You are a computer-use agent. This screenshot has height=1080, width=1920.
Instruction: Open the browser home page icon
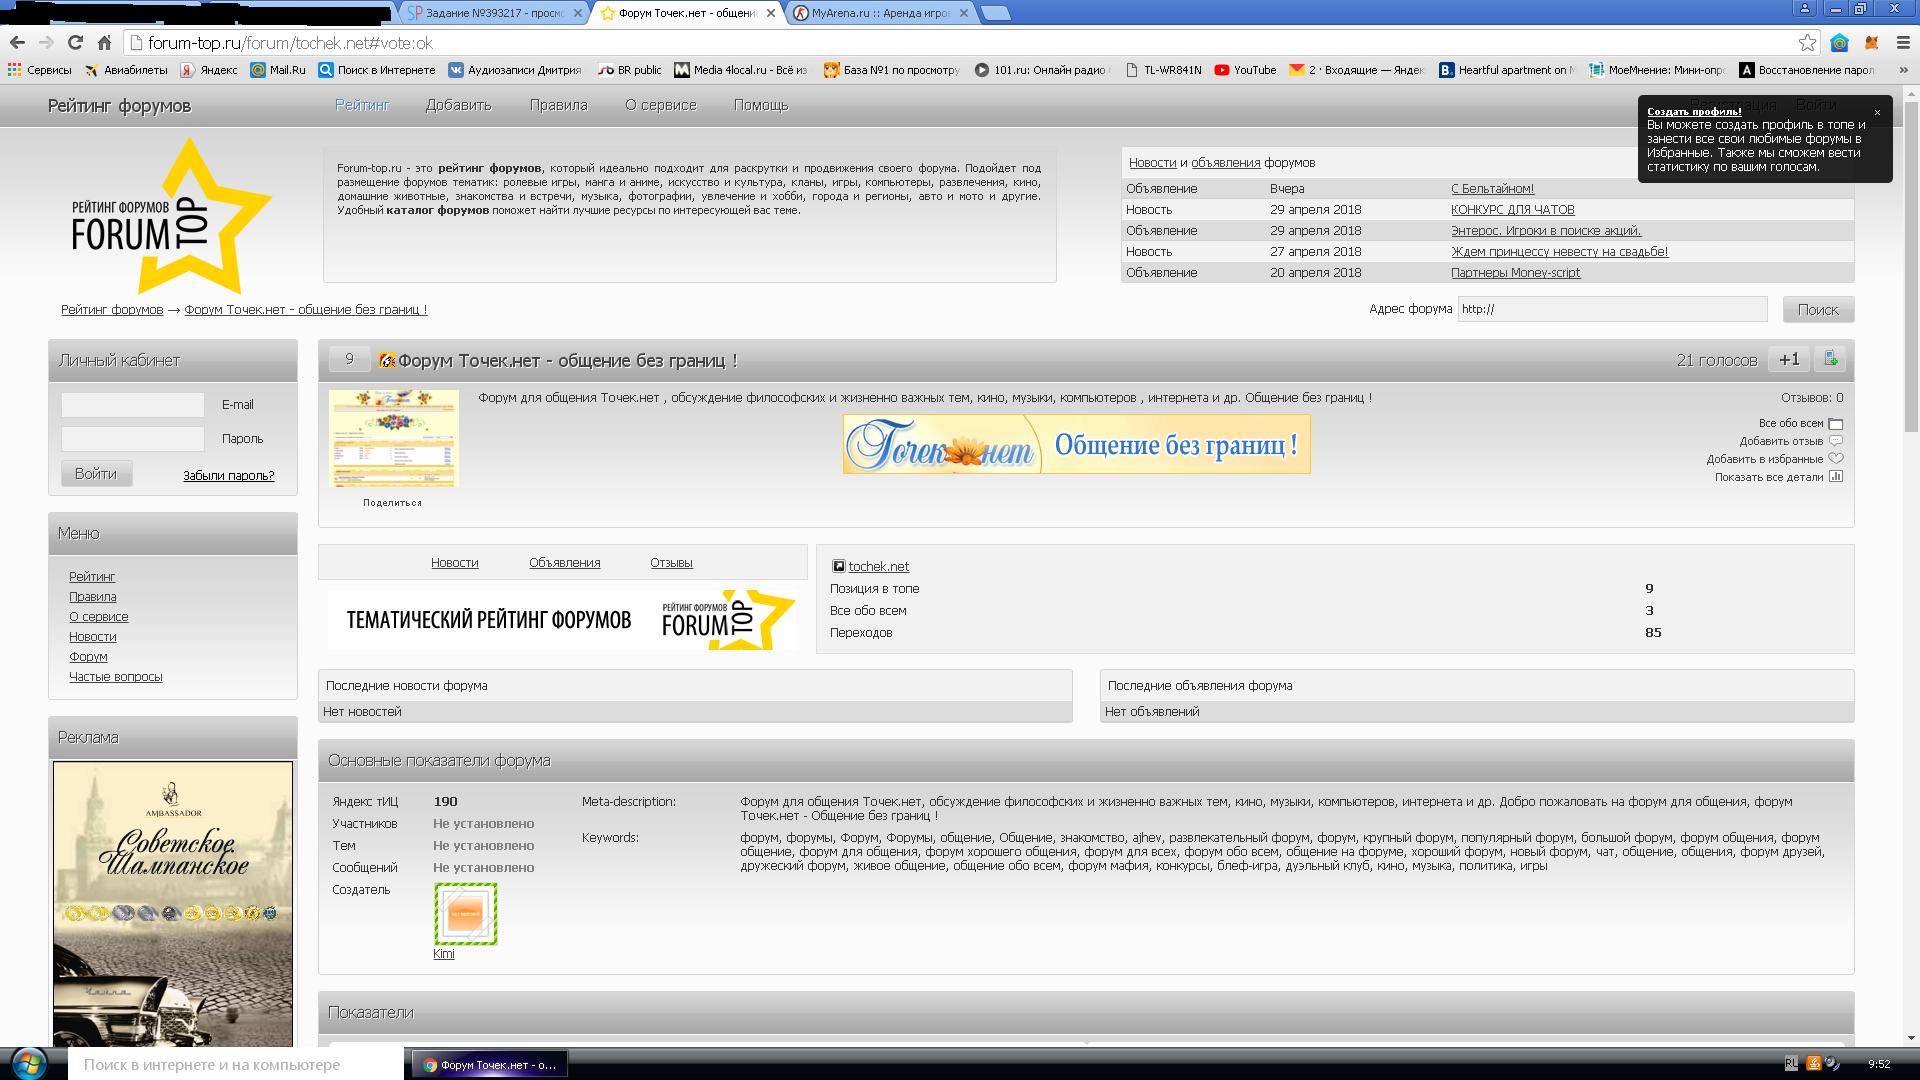[x=104, y=42]
